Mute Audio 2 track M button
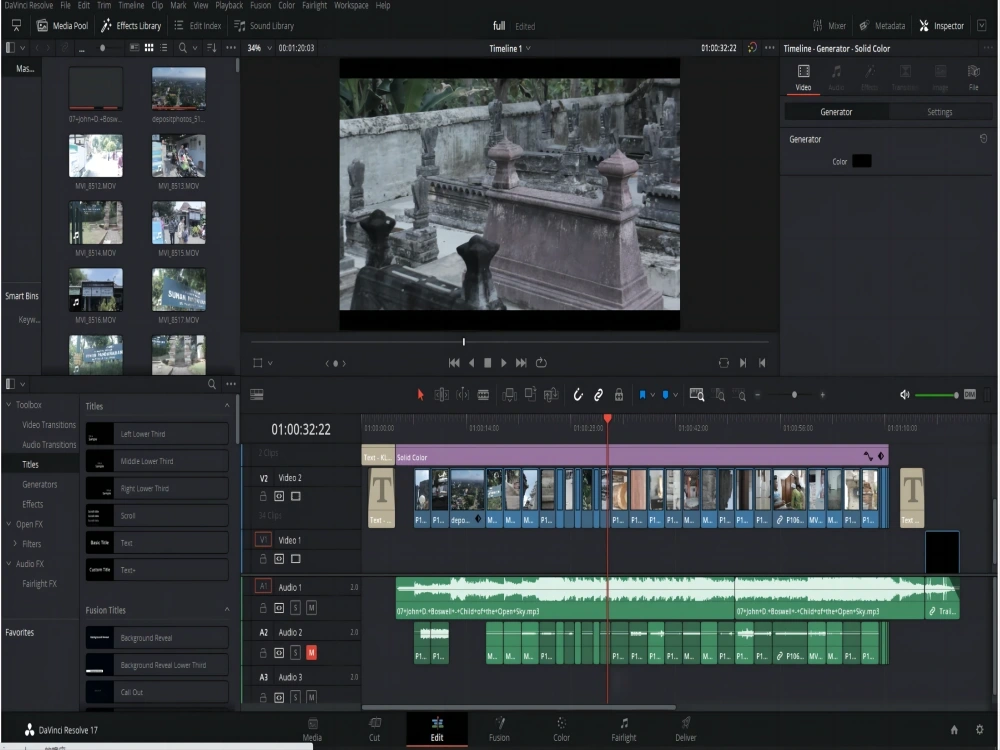The height and width of the screenshot is (750, 1000). click(311, 652)
